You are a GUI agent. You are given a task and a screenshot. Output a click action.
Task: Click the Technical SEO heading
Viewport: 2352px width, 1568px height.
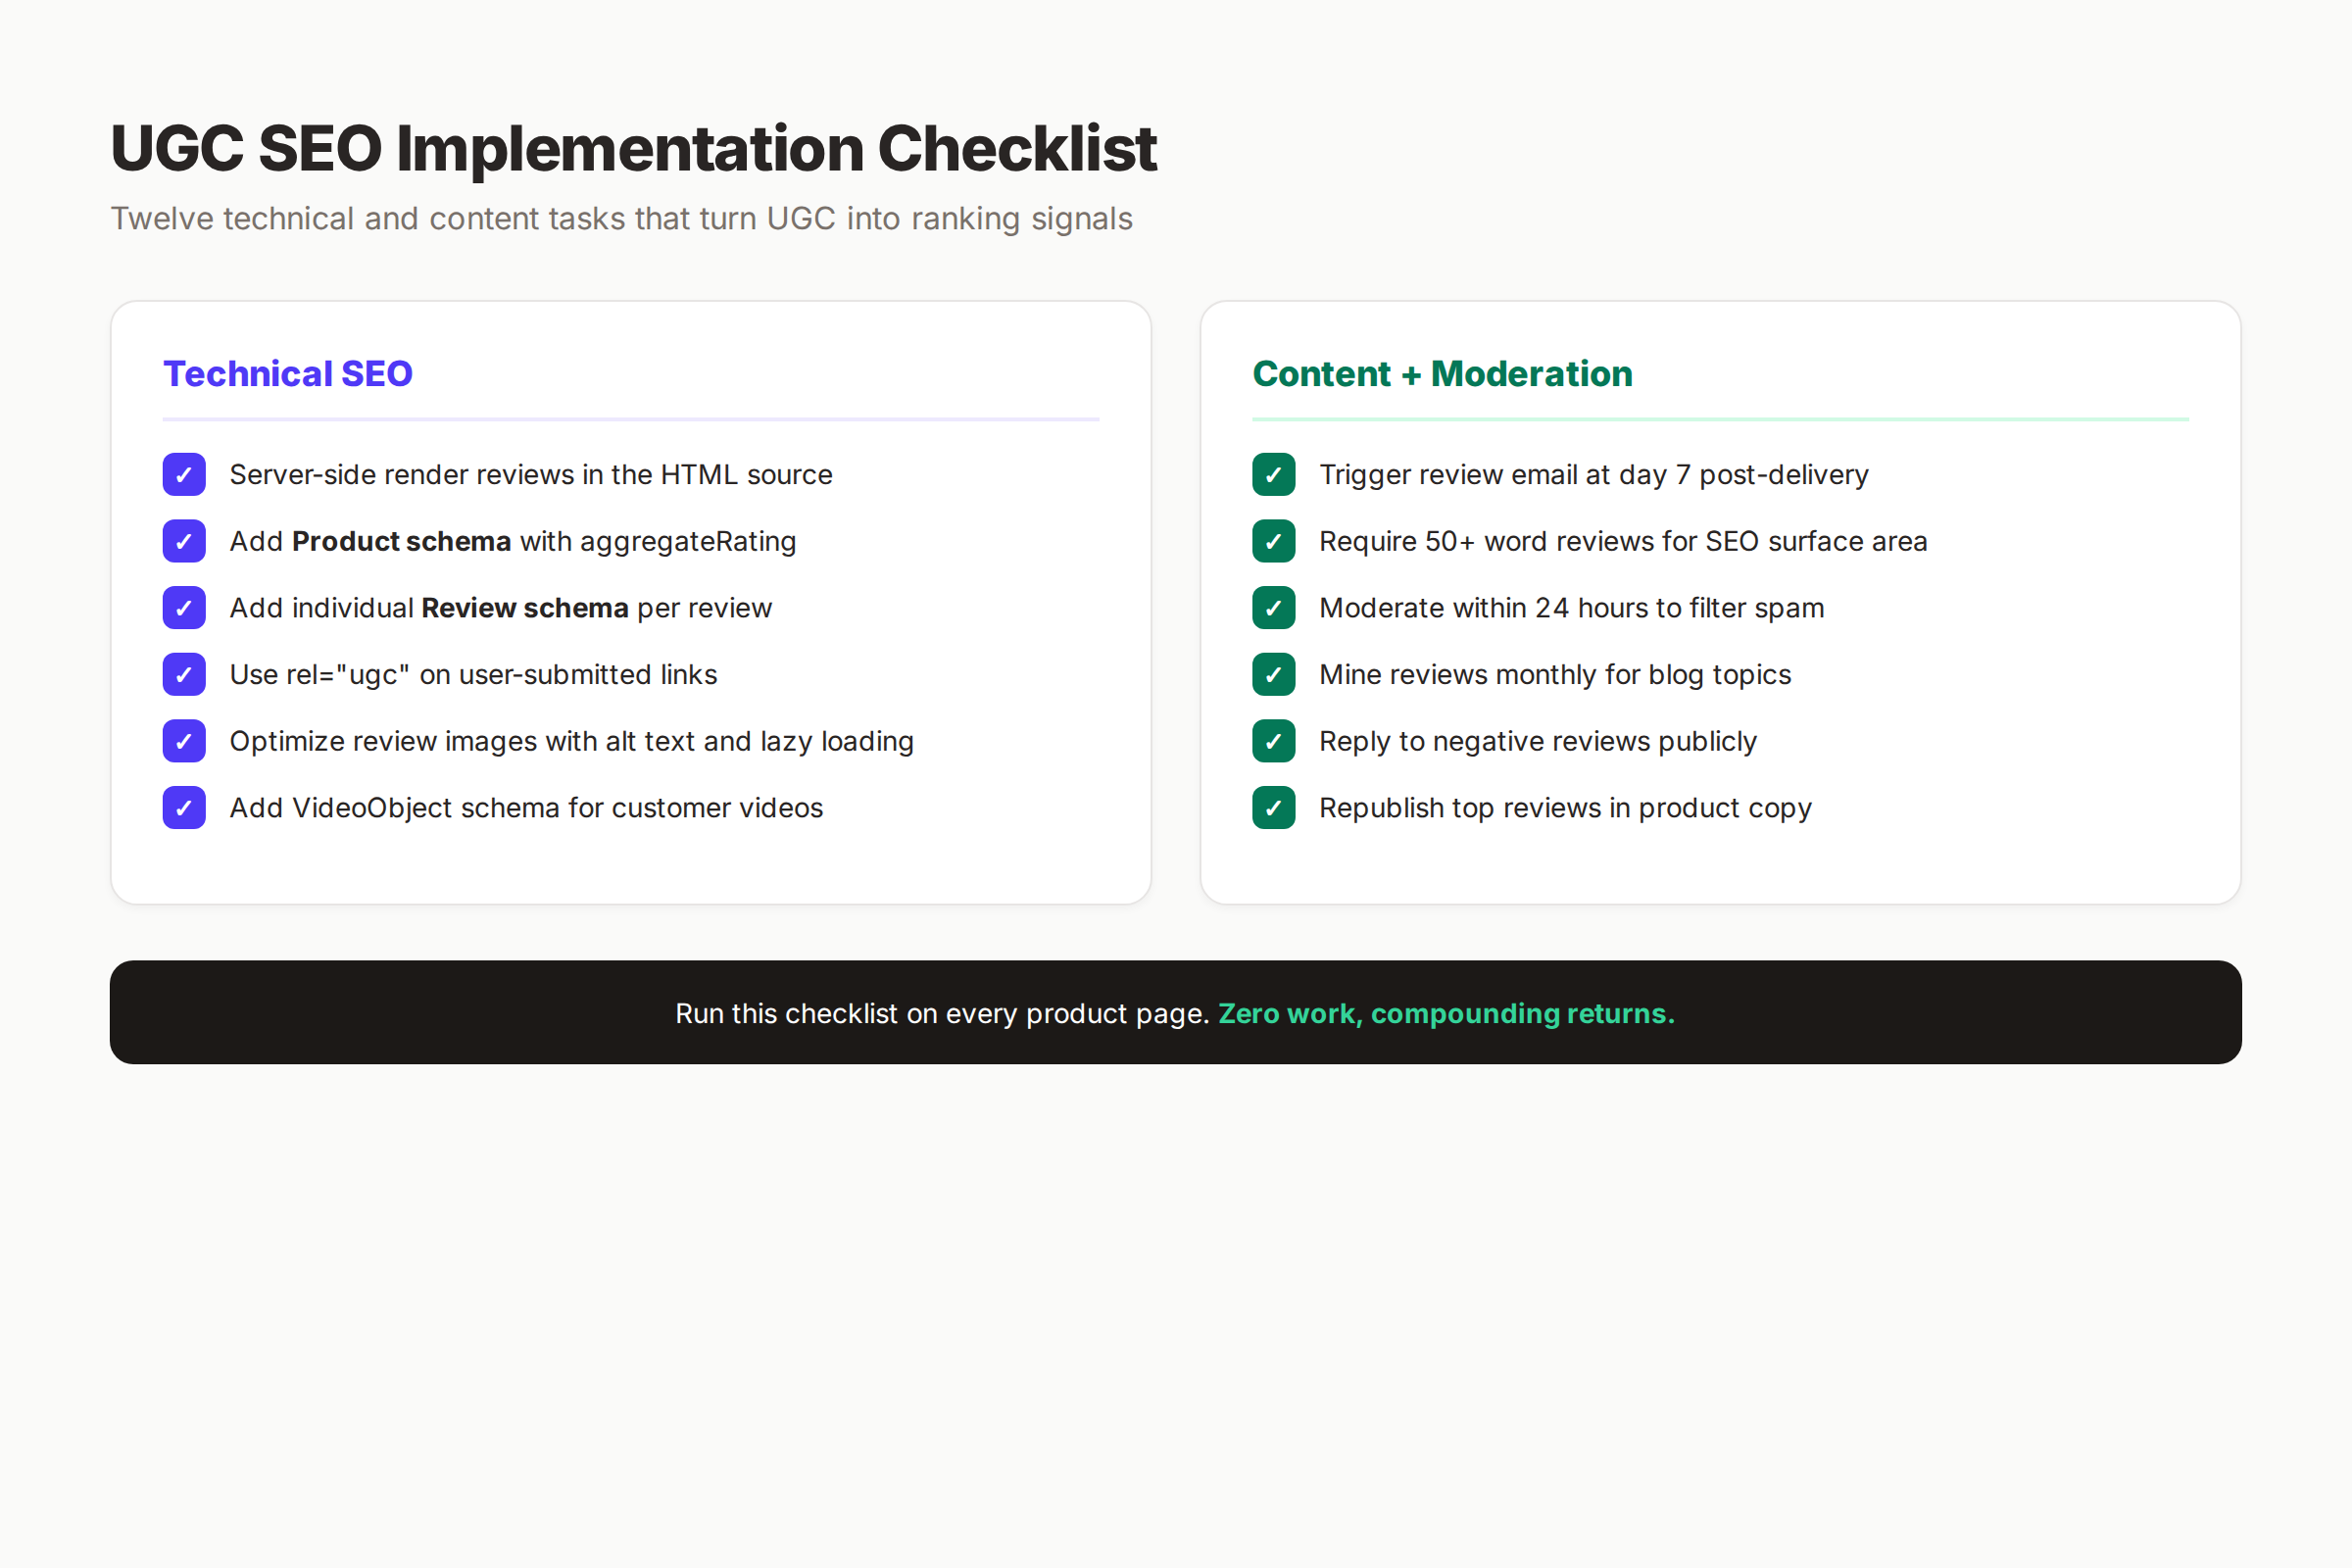coord(288,374)
